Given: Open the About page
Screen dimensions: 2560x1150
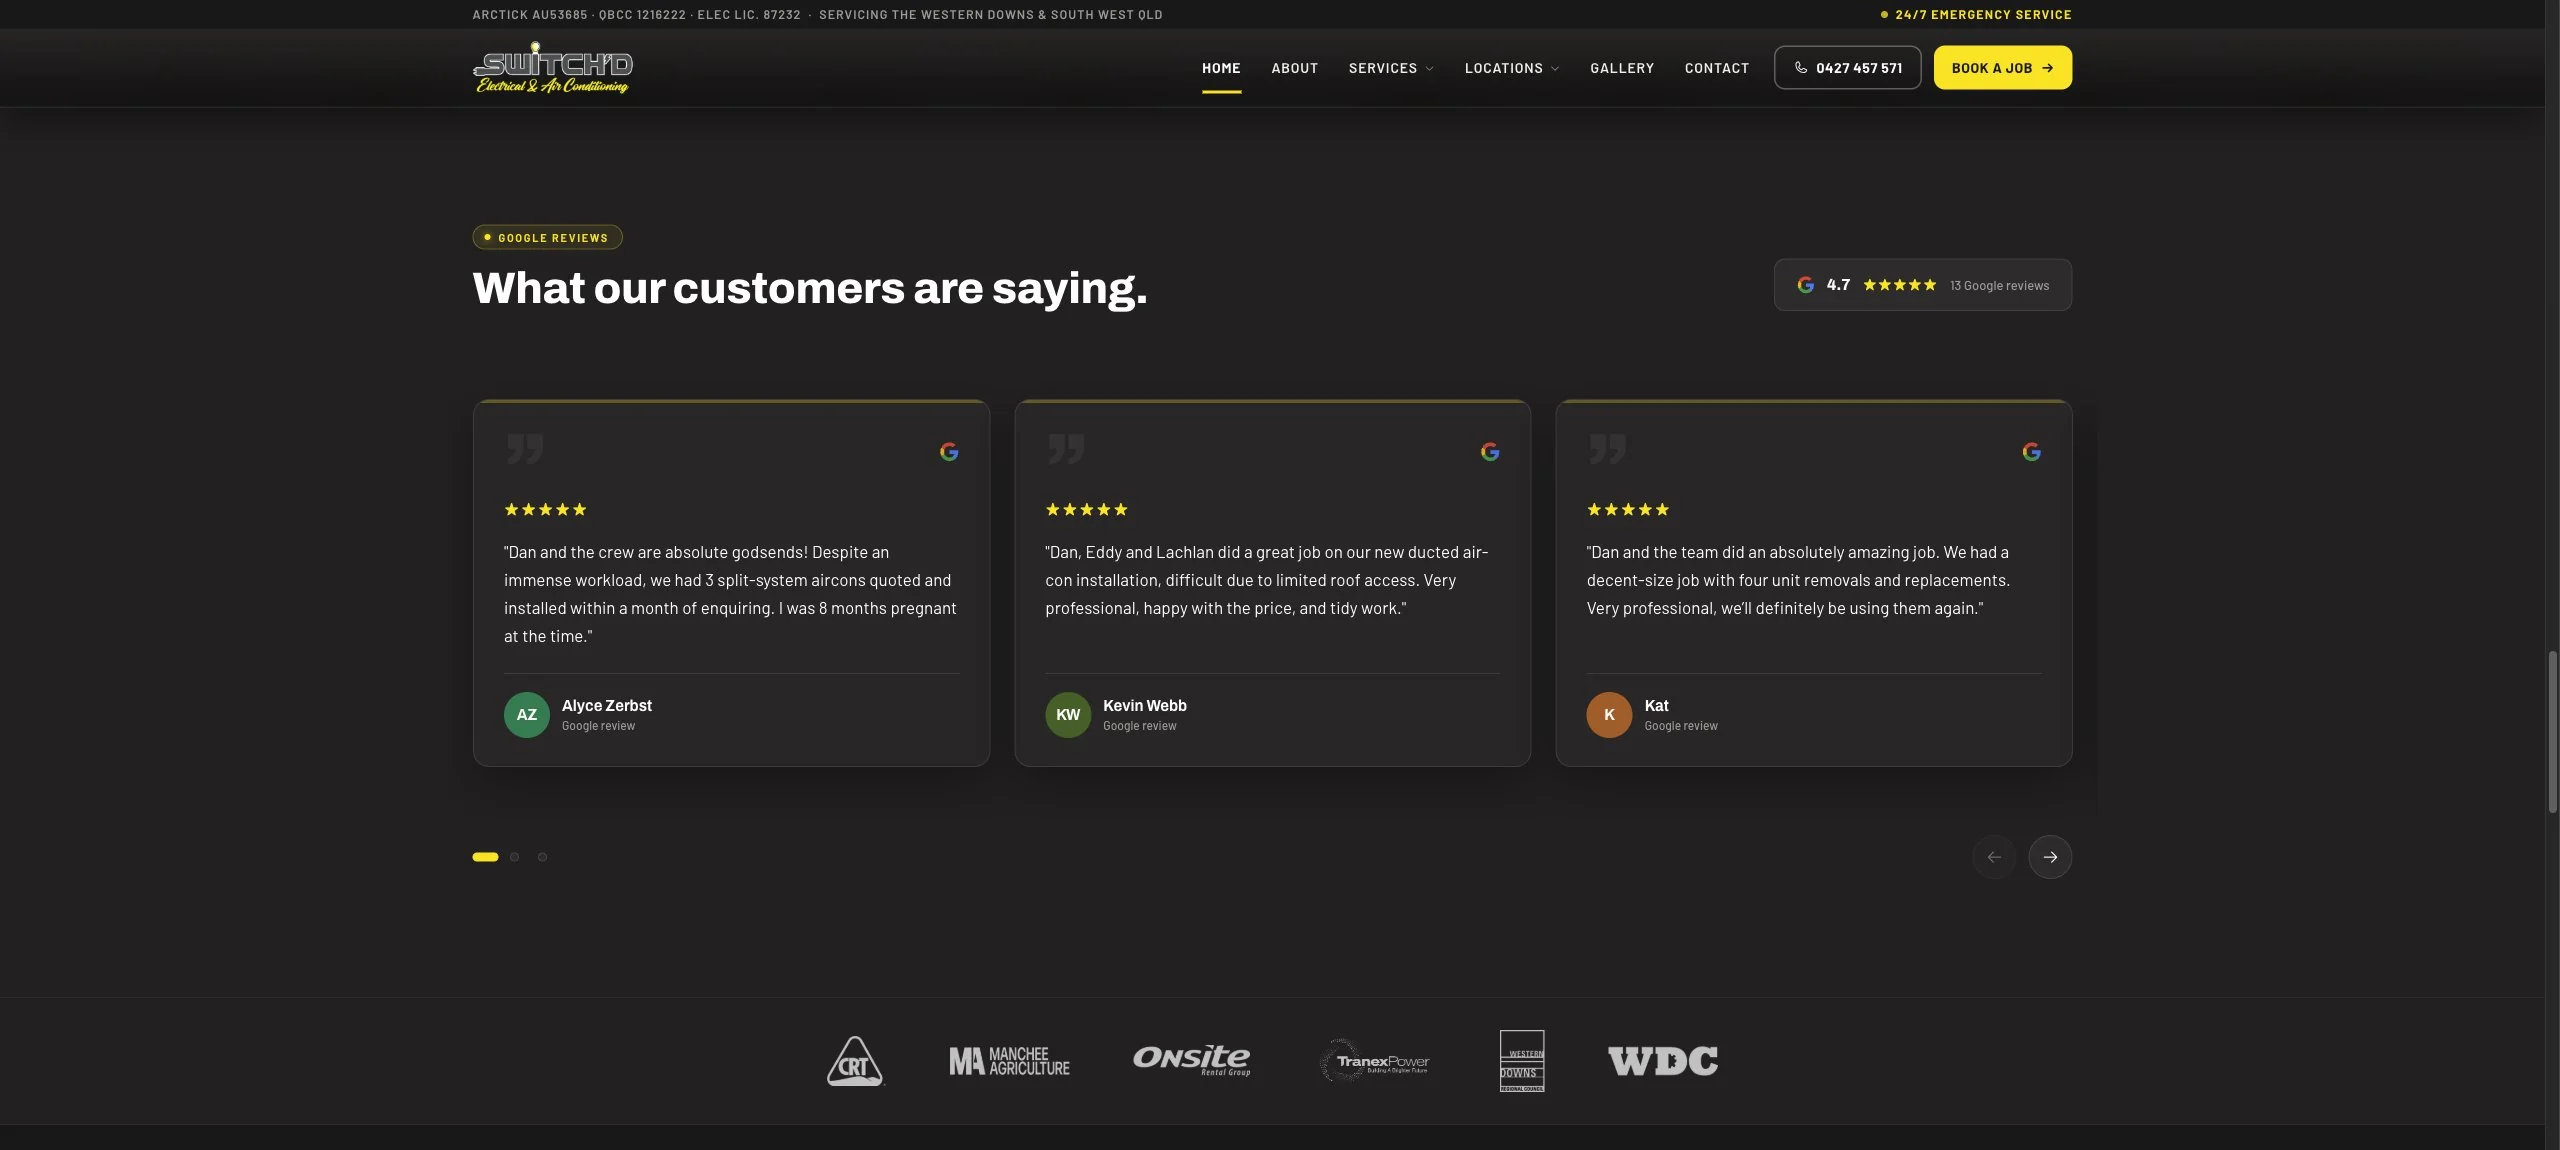Looking at the screenshot, I should pos(1295,68).
